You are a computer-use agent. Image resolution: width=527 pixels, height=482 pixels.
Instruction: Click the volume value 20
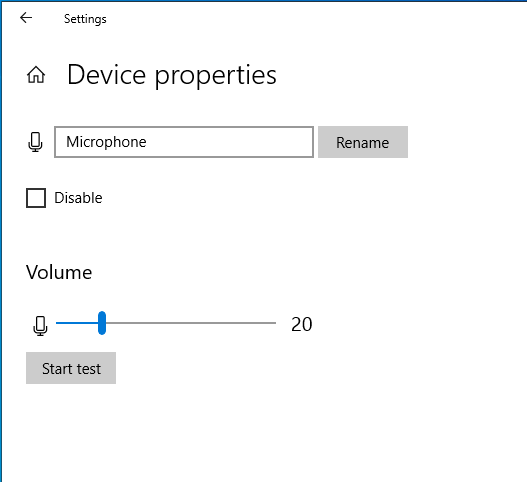point(301,324)
